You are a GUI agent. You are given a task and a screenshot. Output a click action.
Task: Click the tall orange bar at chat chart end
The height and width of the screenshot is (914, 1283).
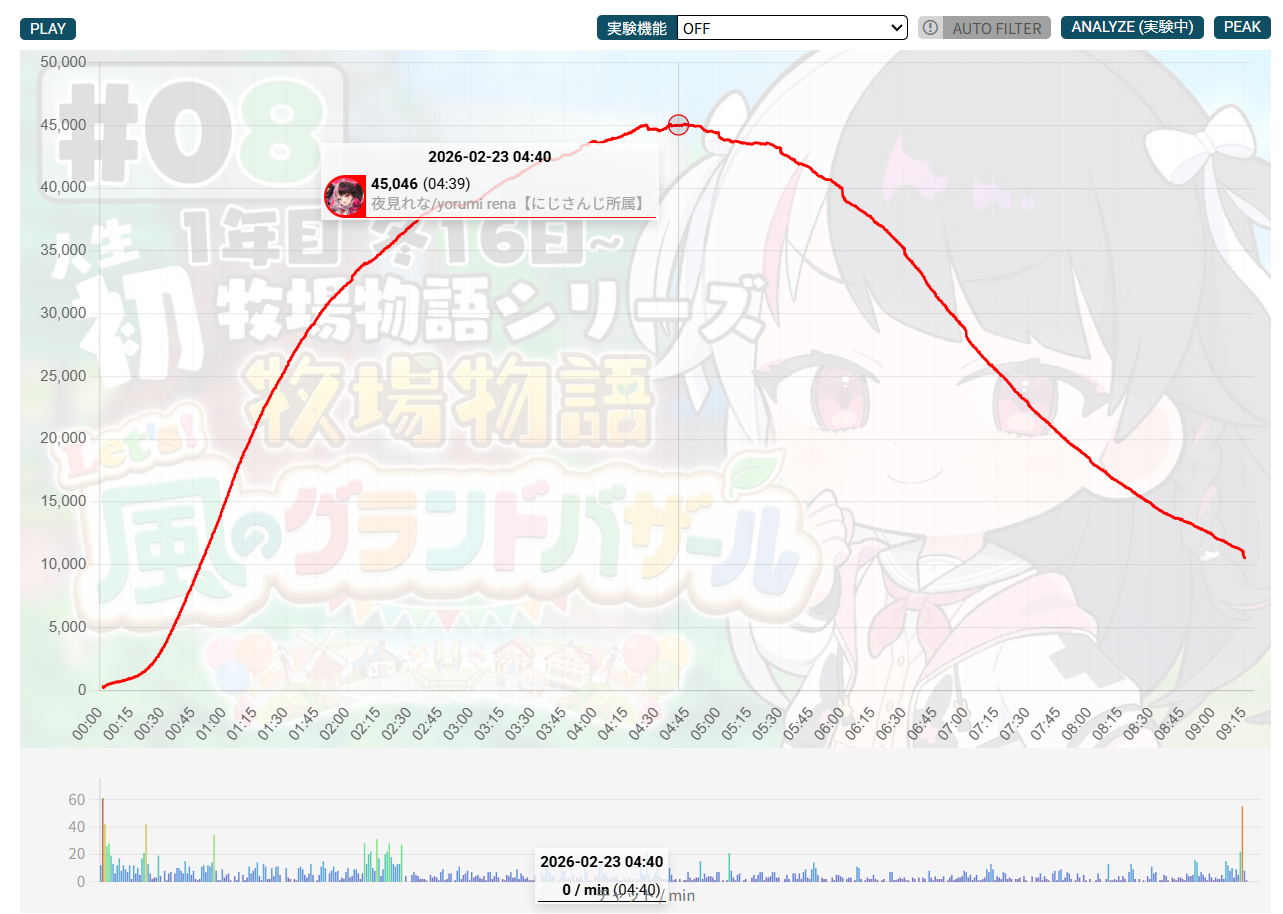[x=1242, y=842]
